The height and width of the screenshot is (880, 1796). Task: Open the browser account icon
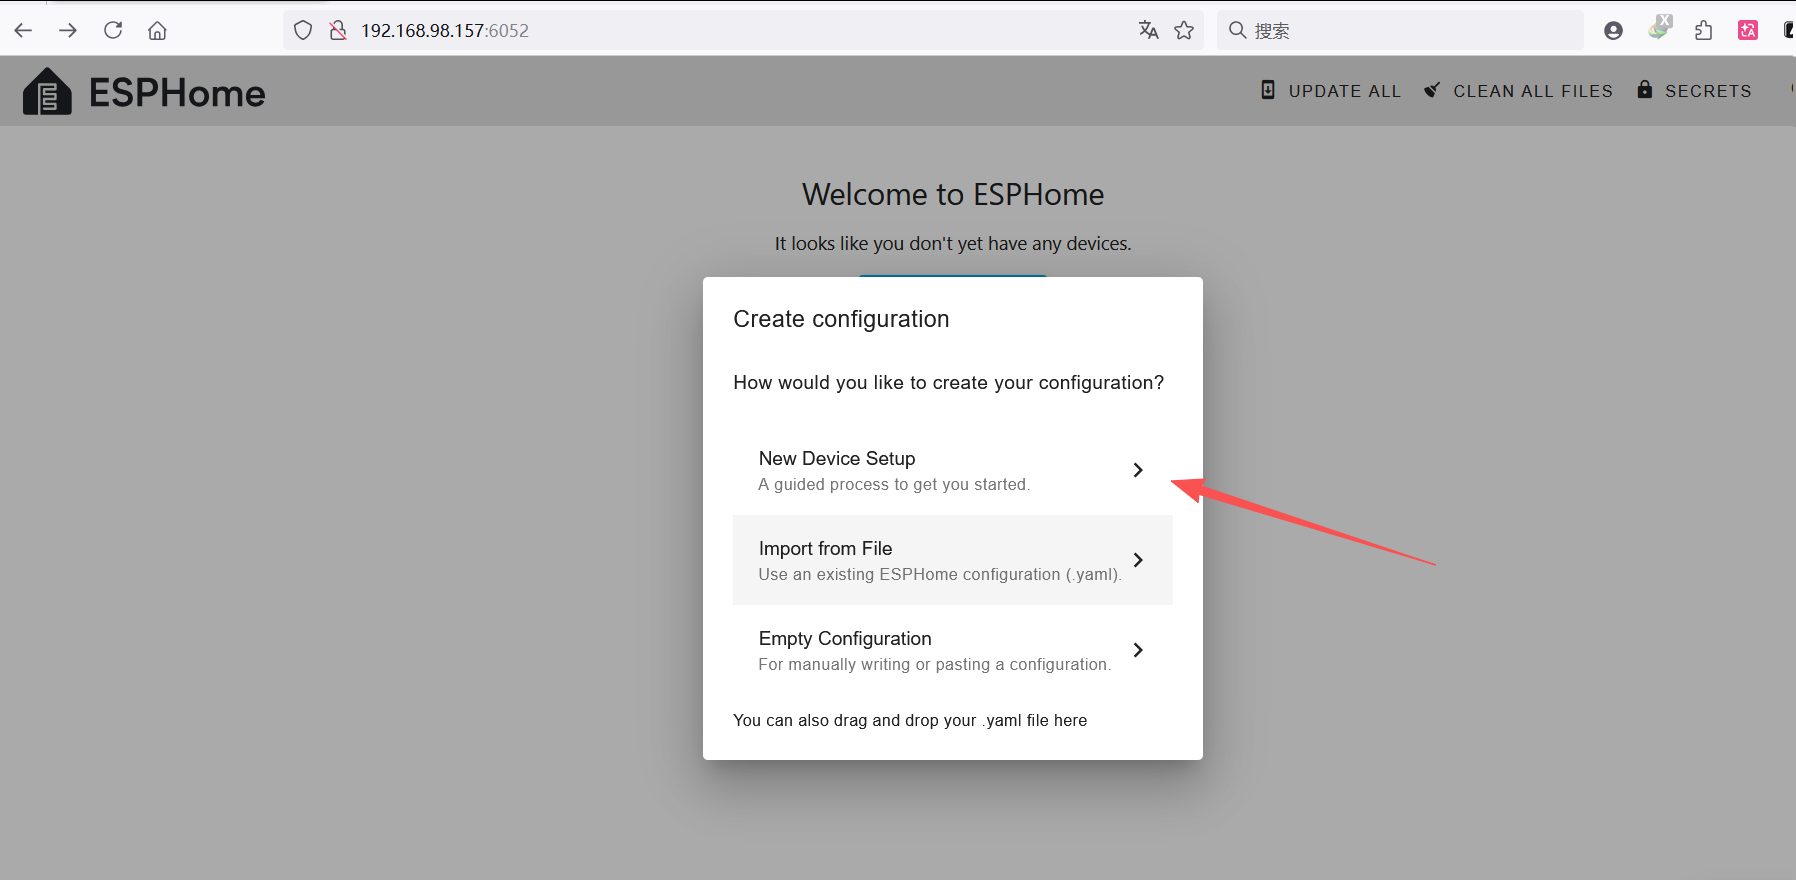click(x=1613, y=31)
